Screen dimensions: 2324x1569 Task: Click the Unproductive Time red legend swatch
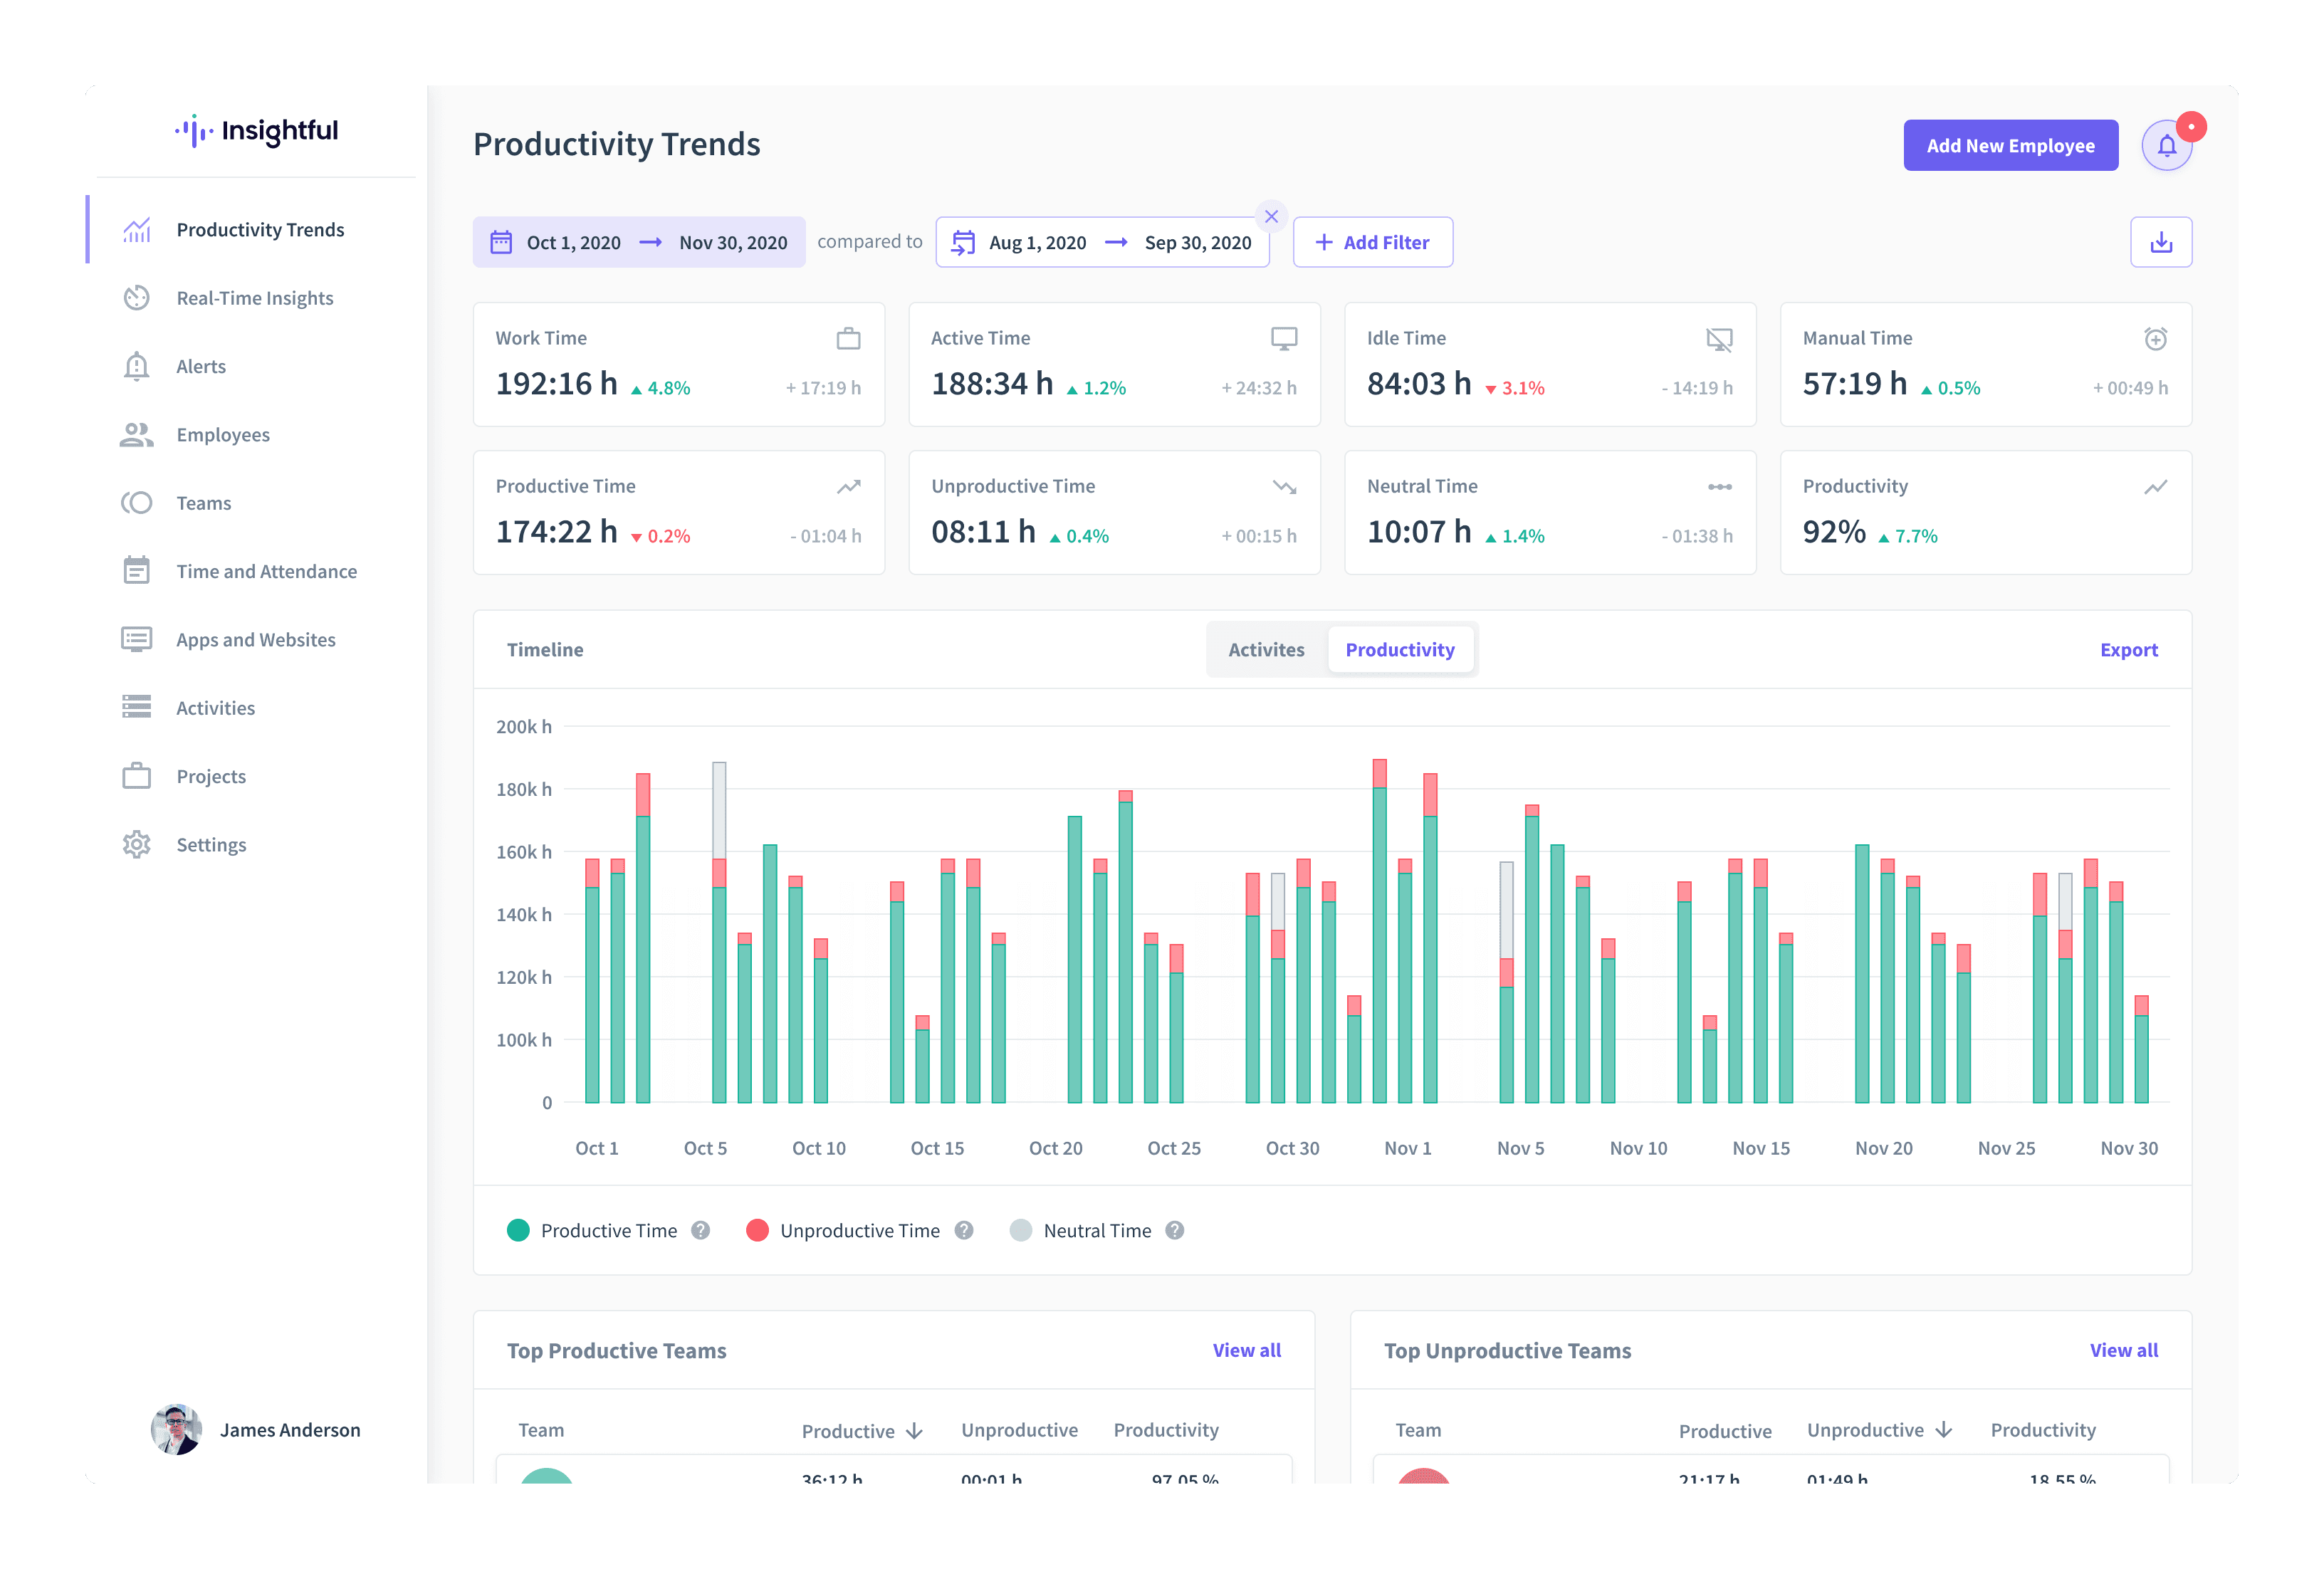tap(757, 1230)
